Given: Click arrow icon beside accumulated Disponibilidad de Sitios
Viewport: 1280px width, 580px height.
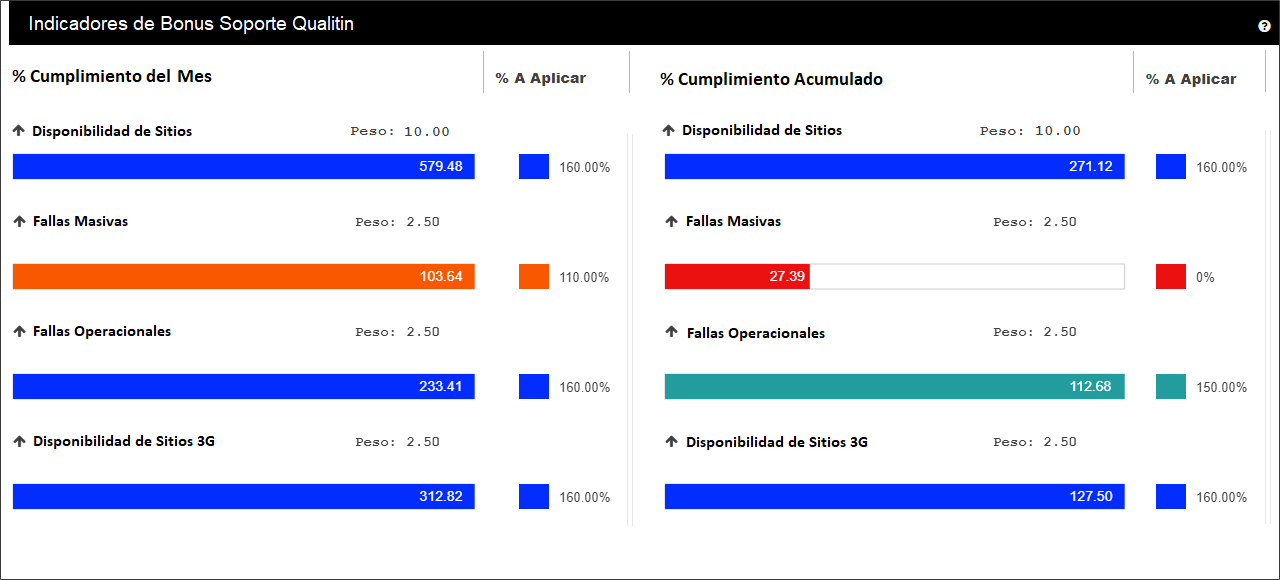Looking at the screenshot, I should [669, 131].
